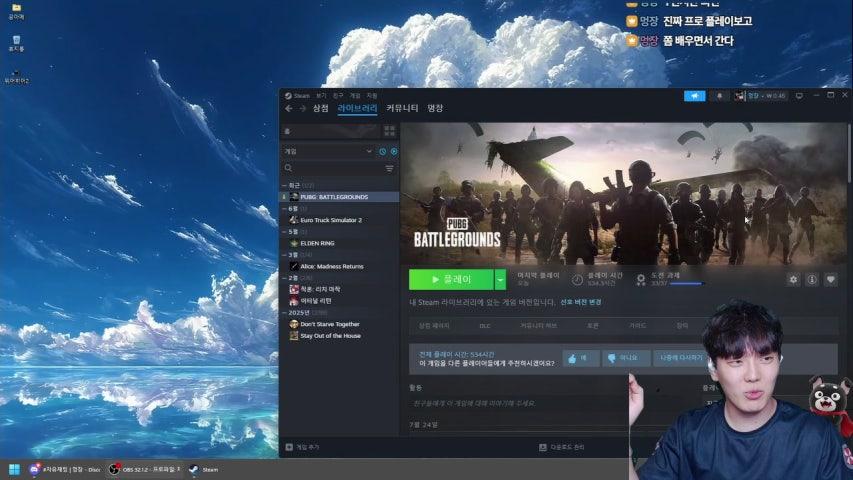Screen dimensions: 853x480
Task: Open the library advanced filter icon
Action: [x=390, y=169]
